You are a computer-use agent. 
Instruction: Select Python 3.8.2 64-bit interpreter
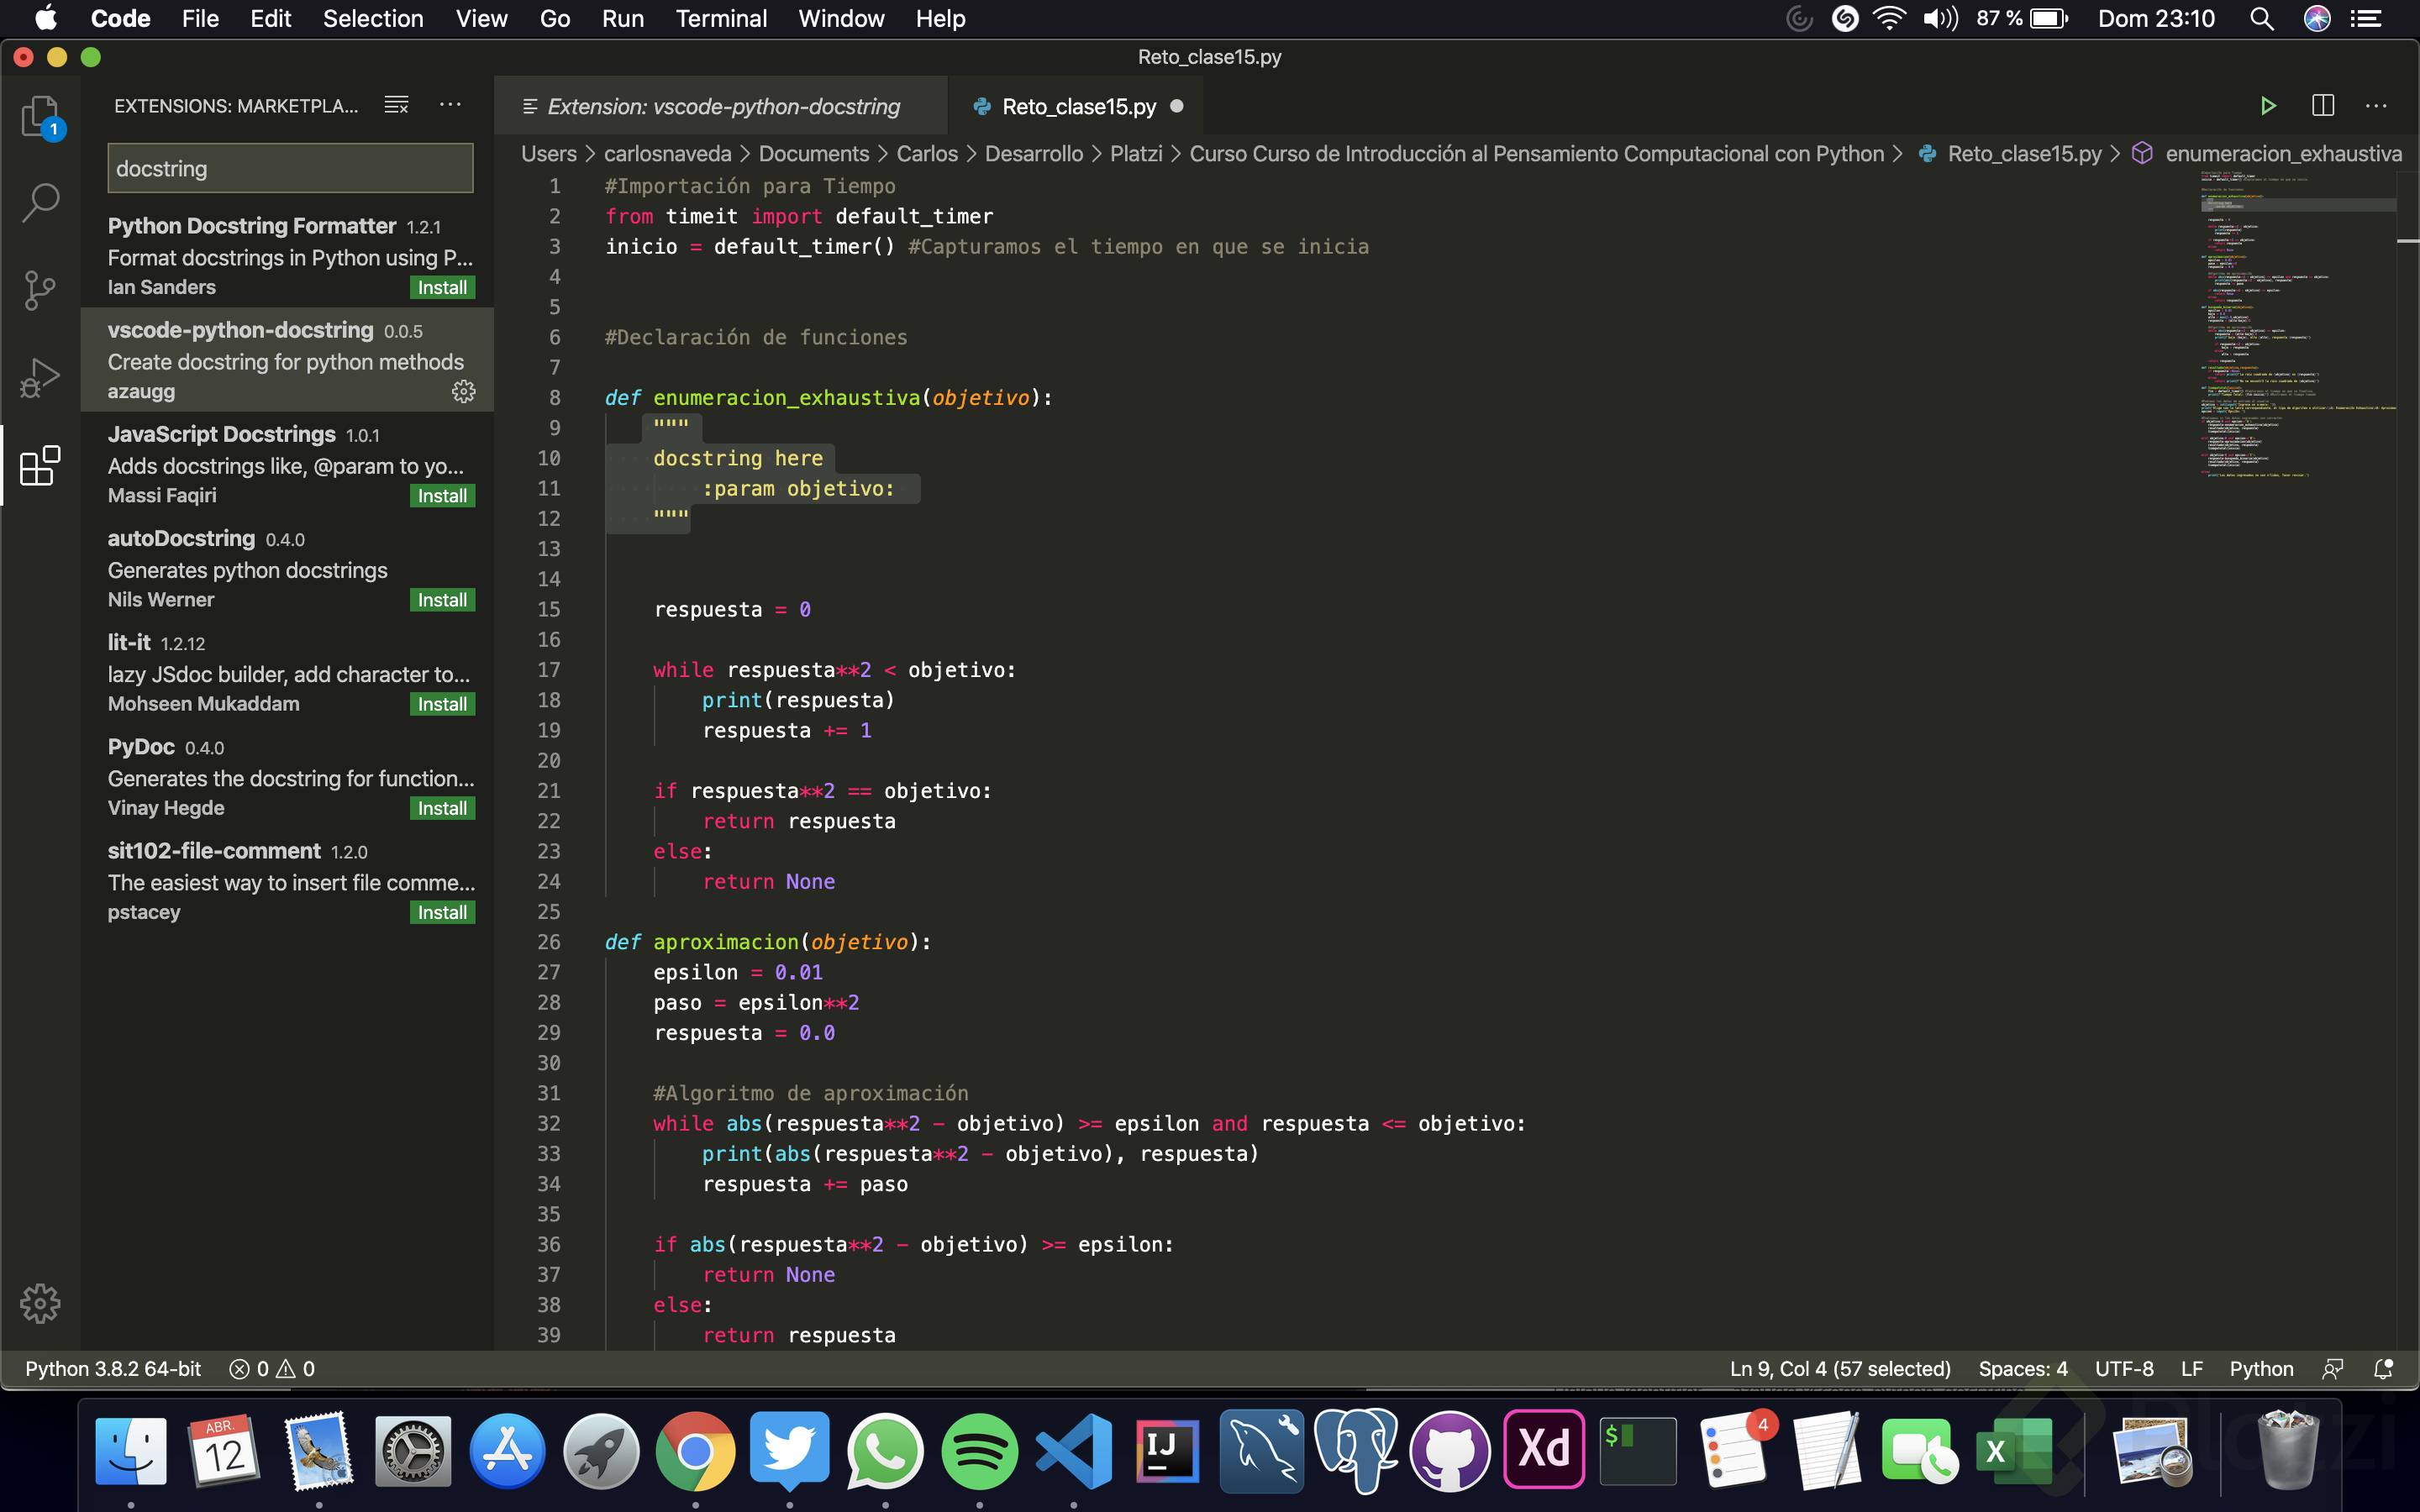(x=113, y=1369)
